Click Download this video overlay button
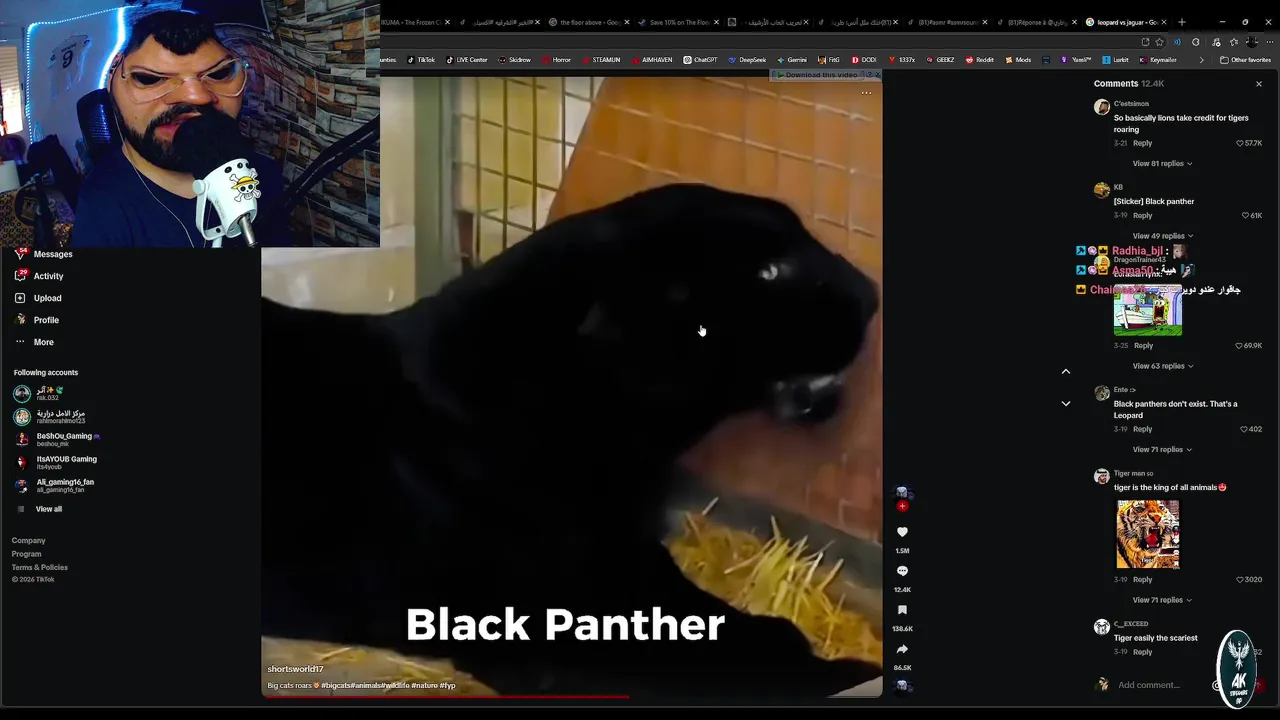The height and width of the screenshot is (720, 1280). tap(821, 75)
